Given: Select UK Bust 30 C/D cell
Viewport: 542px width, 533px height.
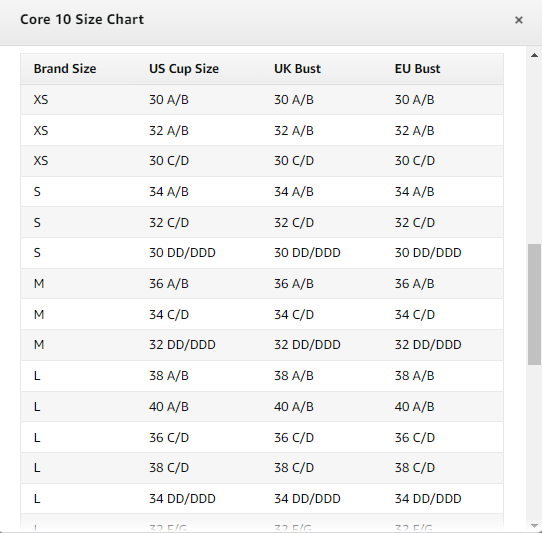Looking at the screenshot, I should pos(294,161).
